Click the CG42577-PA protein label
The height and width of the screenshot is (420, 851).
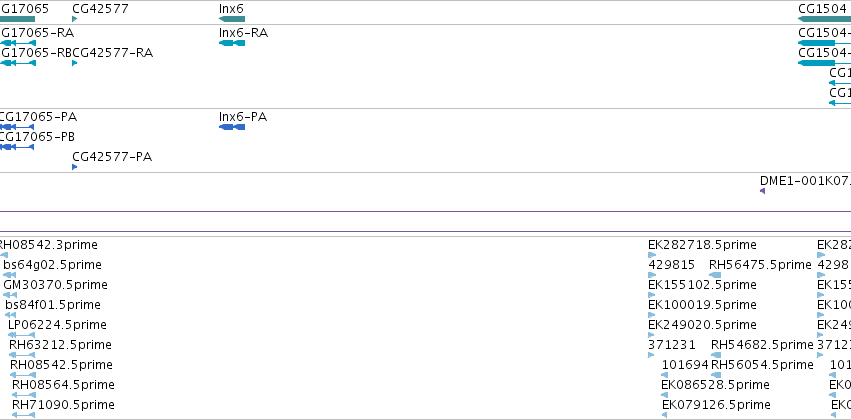point(112,157)
